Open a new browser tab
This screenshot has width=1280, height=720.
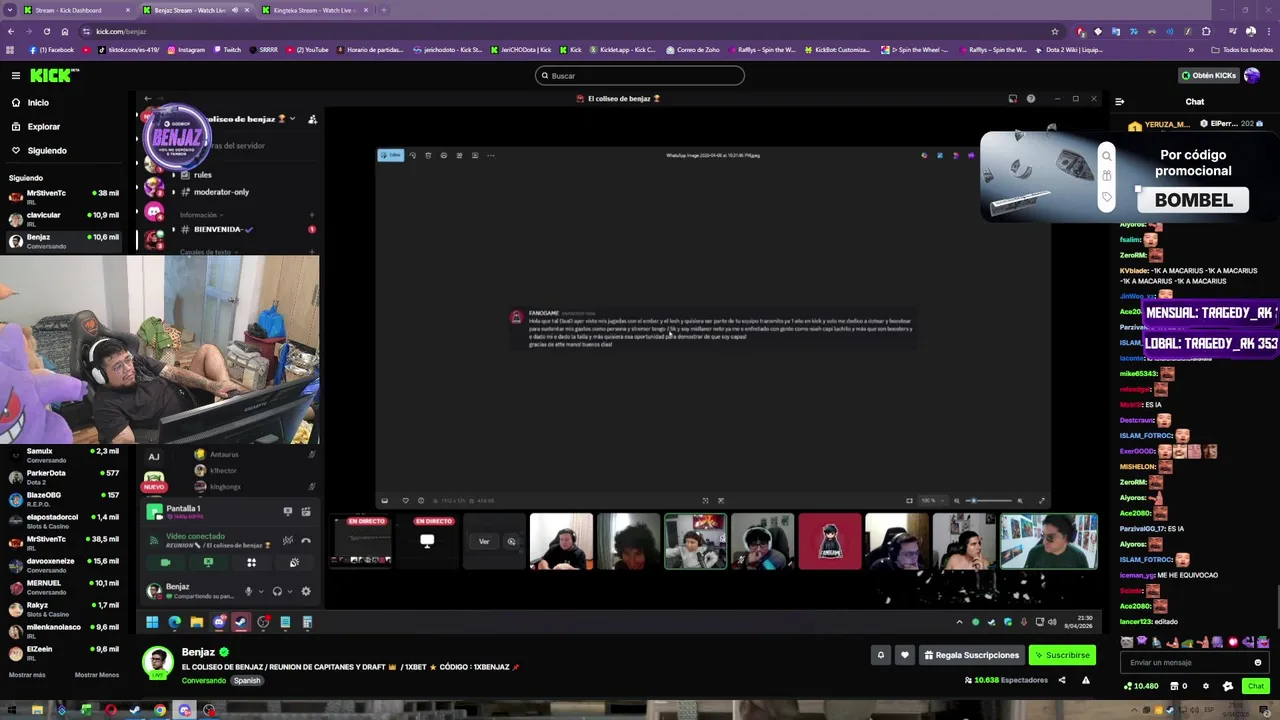coord(384,10)
